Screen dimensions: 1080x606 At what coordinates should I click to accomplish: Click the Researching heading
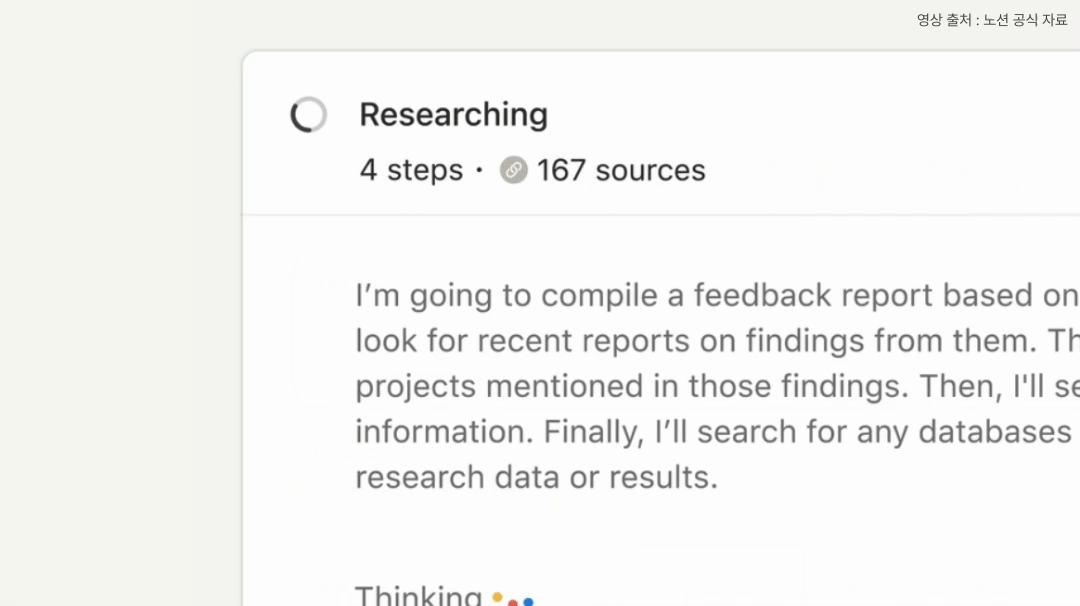pos(453,115)
